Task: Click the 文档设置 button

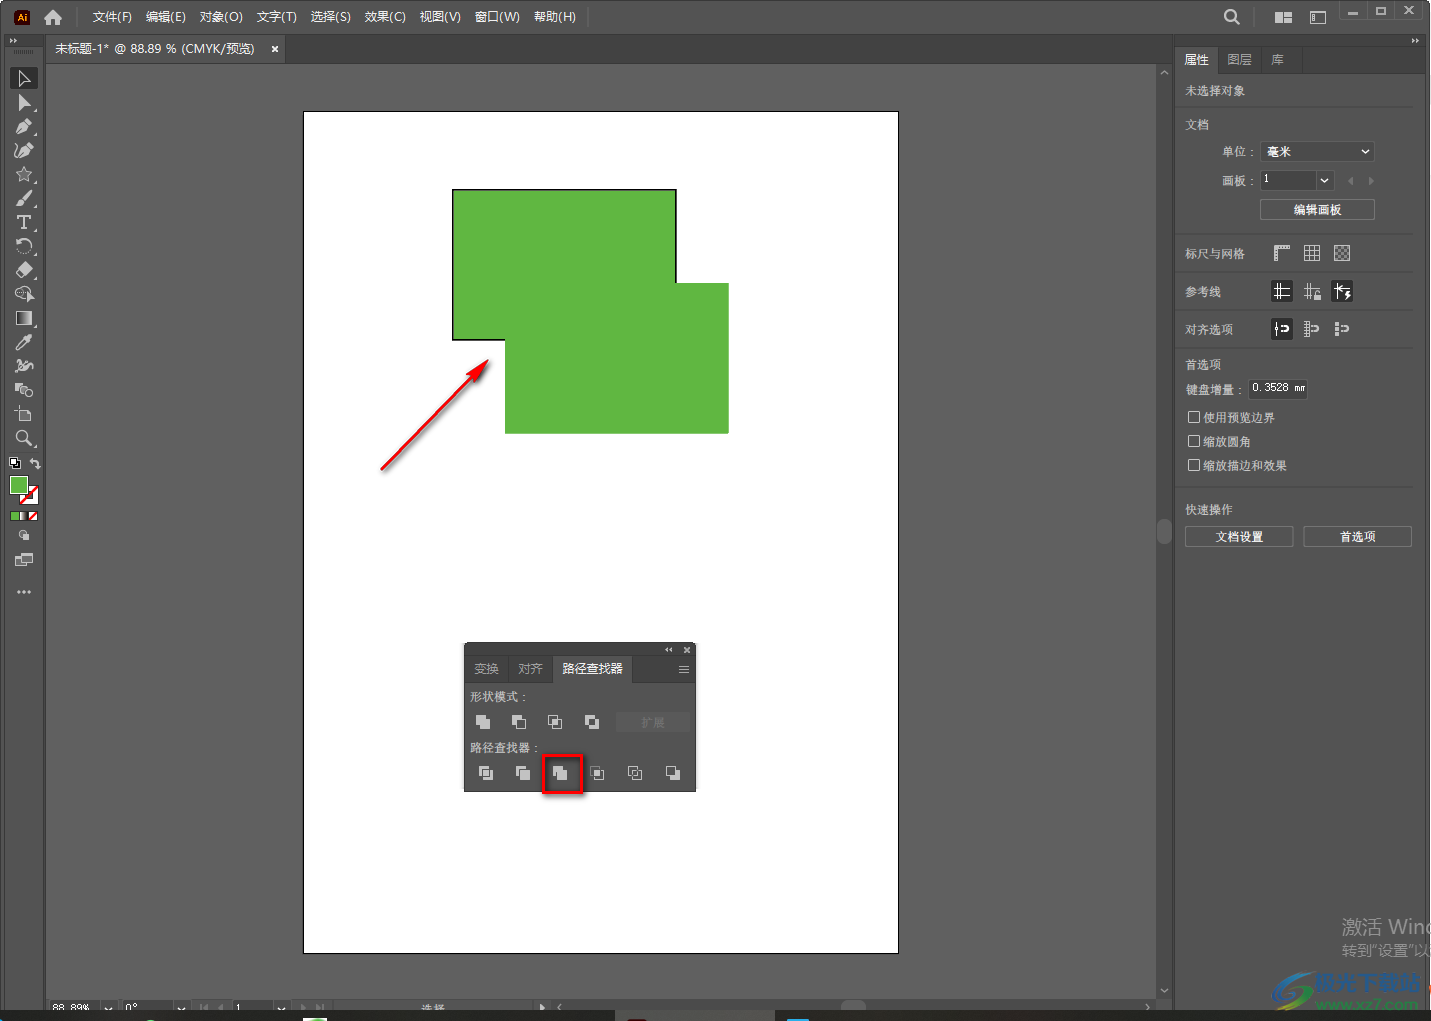Action: pyautogui.click(x=1239, y=537)
